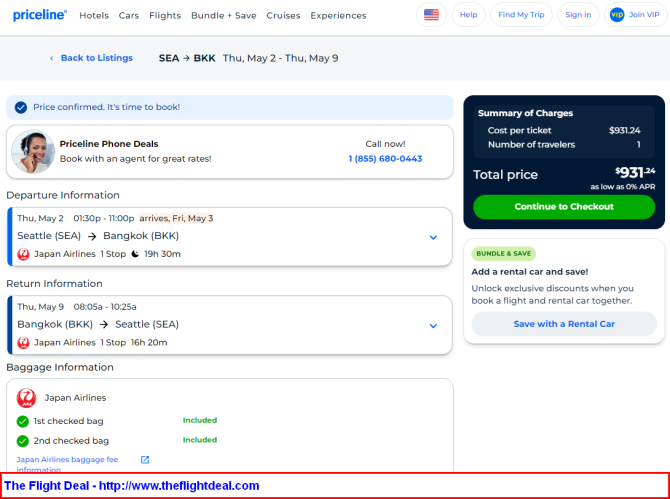Click the "arrives, Fri, May 3" notice
670x499 pixels.
[x=176, y=218]
